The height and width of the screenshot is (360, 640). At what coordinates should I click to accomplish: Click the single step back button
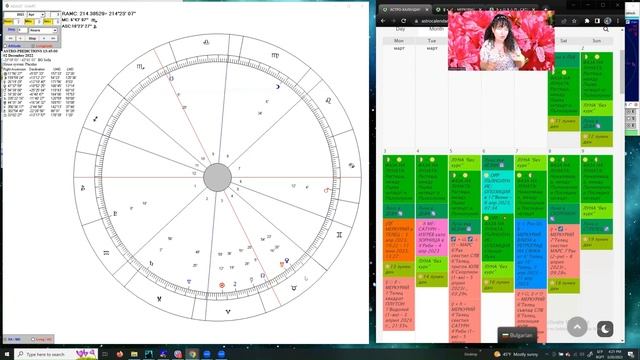(x=20, y=38)
